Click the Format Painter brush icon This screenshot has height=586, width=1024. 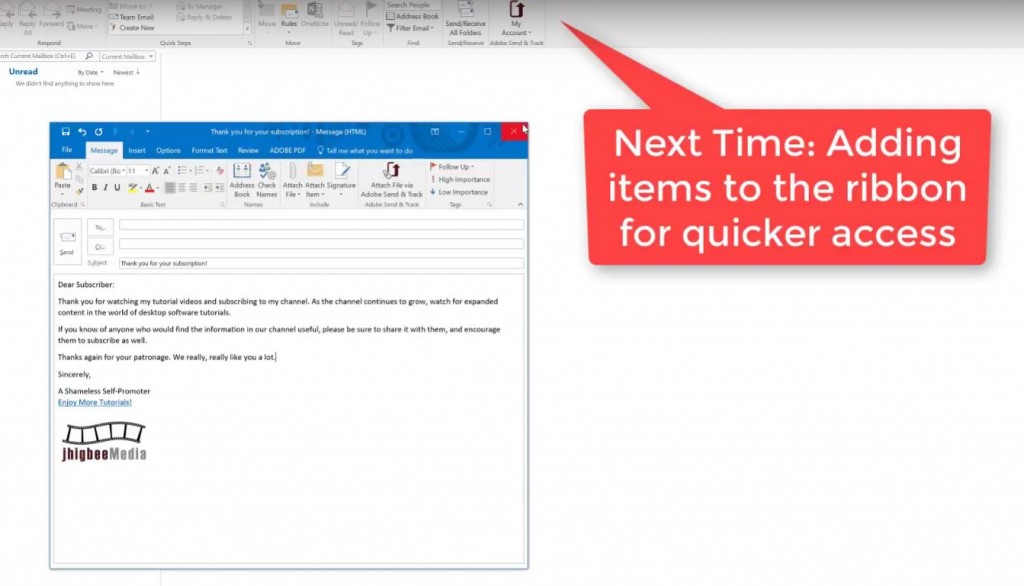79,191
